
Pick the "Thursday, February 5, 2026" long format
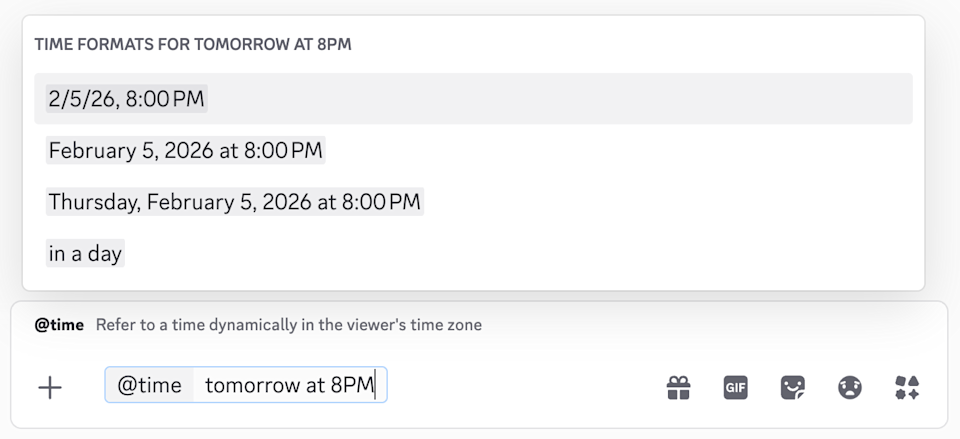click(x=234, y=202)
